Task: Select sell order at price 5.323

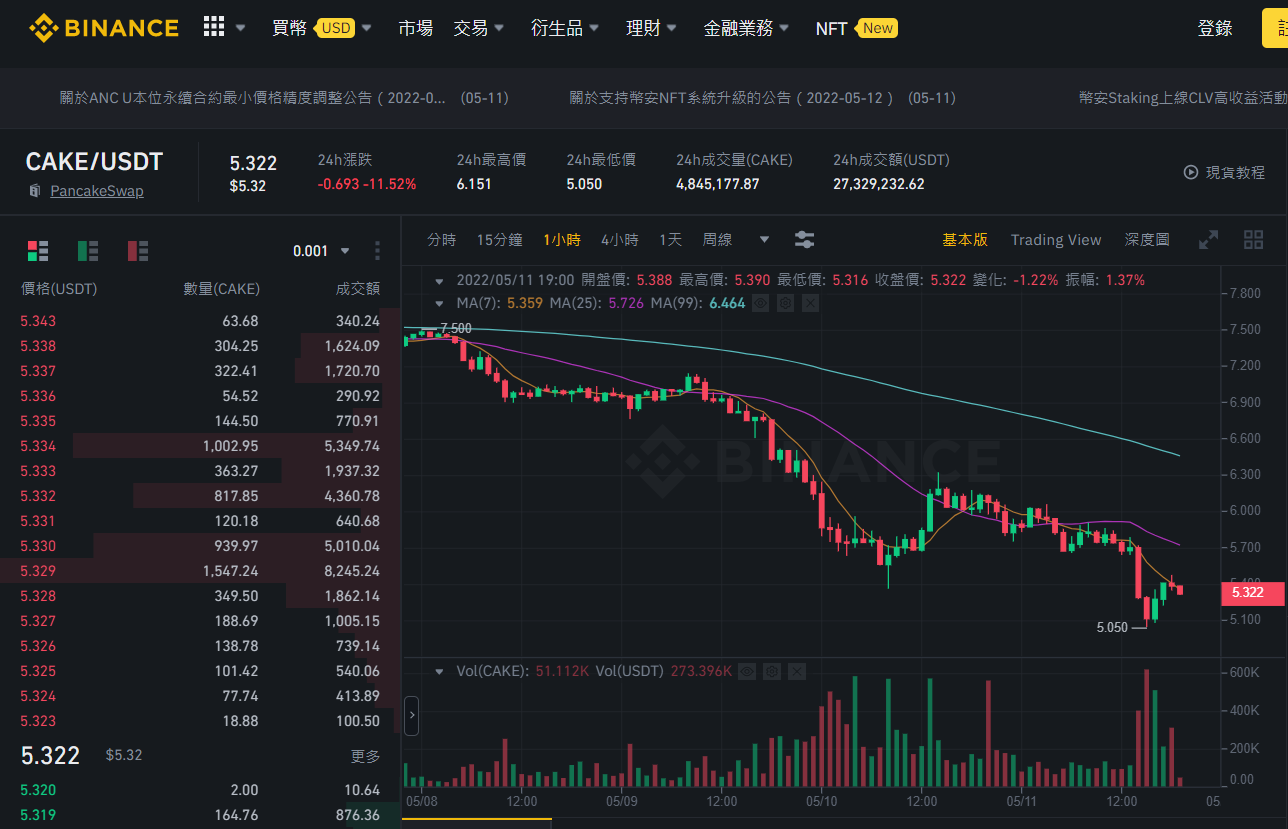Action: click(x=200, y=721)
